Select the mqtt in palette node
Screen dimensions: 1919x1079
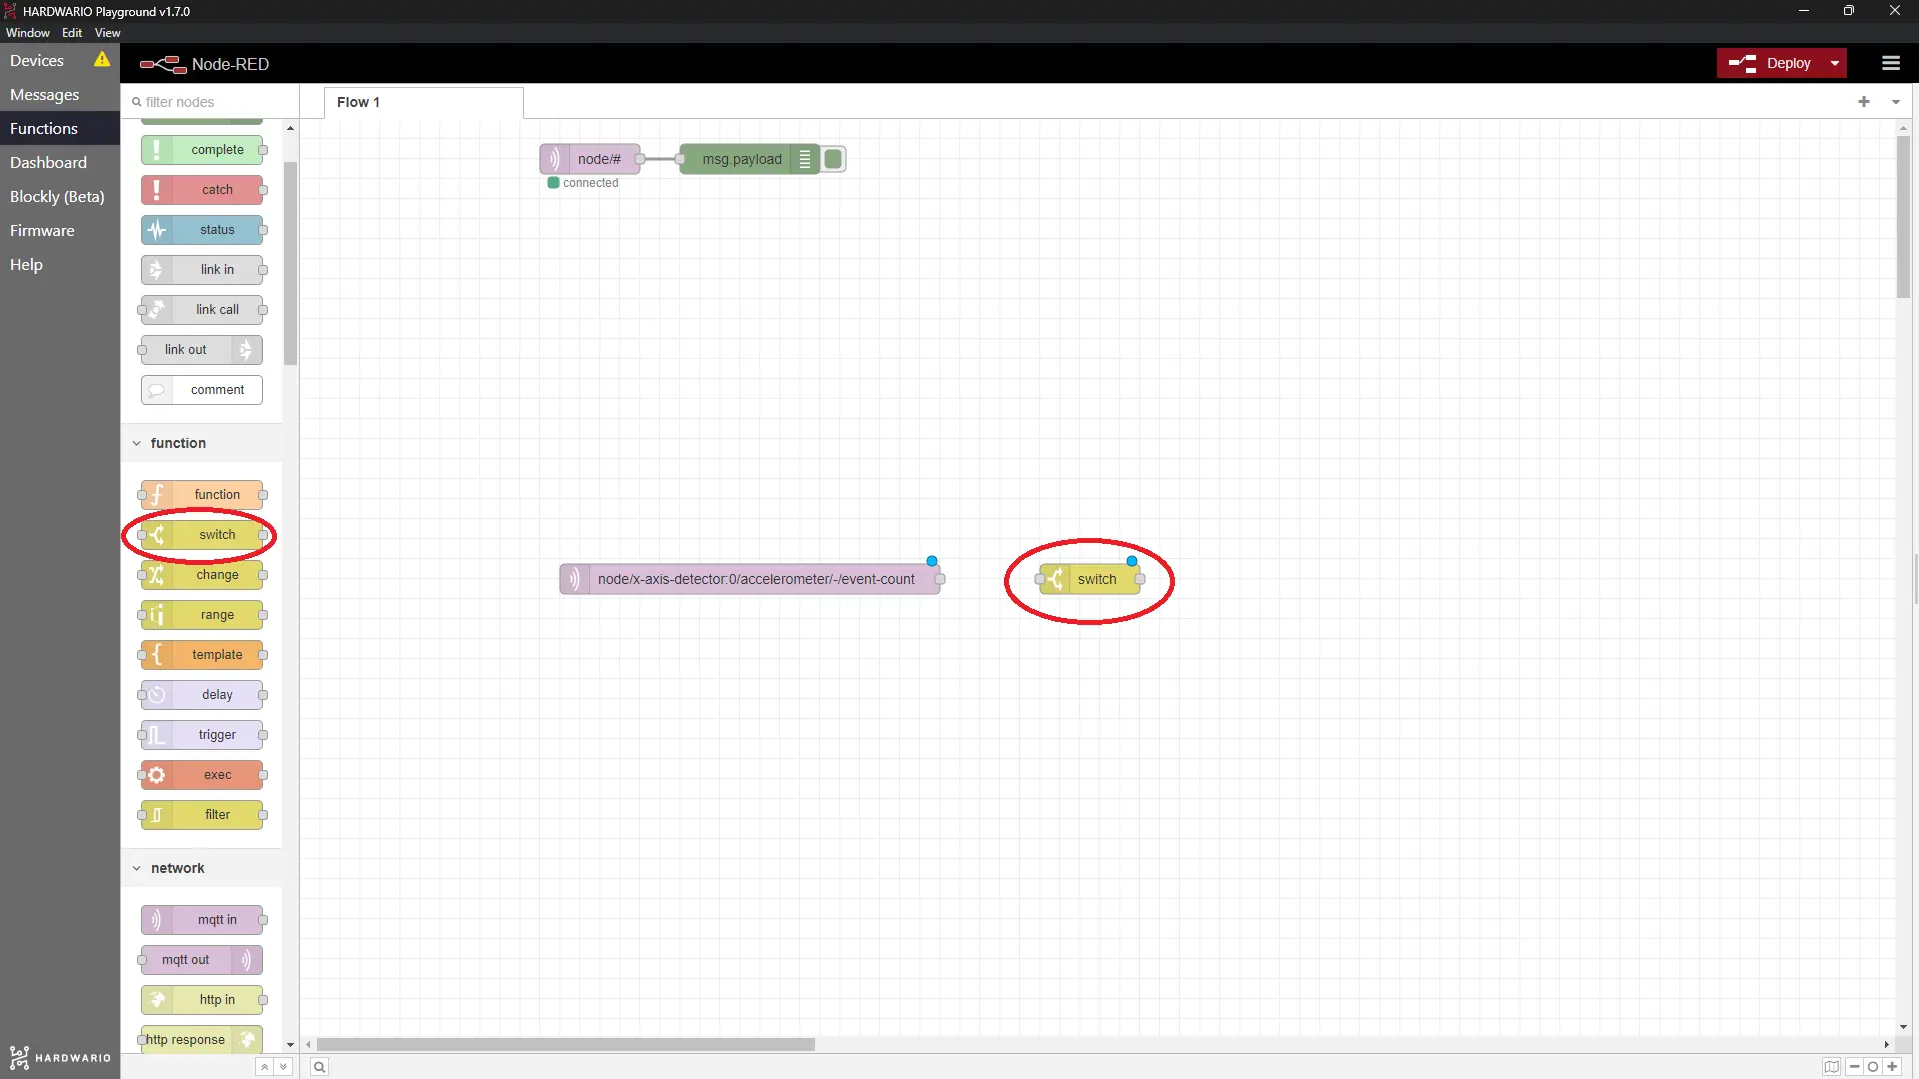(x=202, y=920)
